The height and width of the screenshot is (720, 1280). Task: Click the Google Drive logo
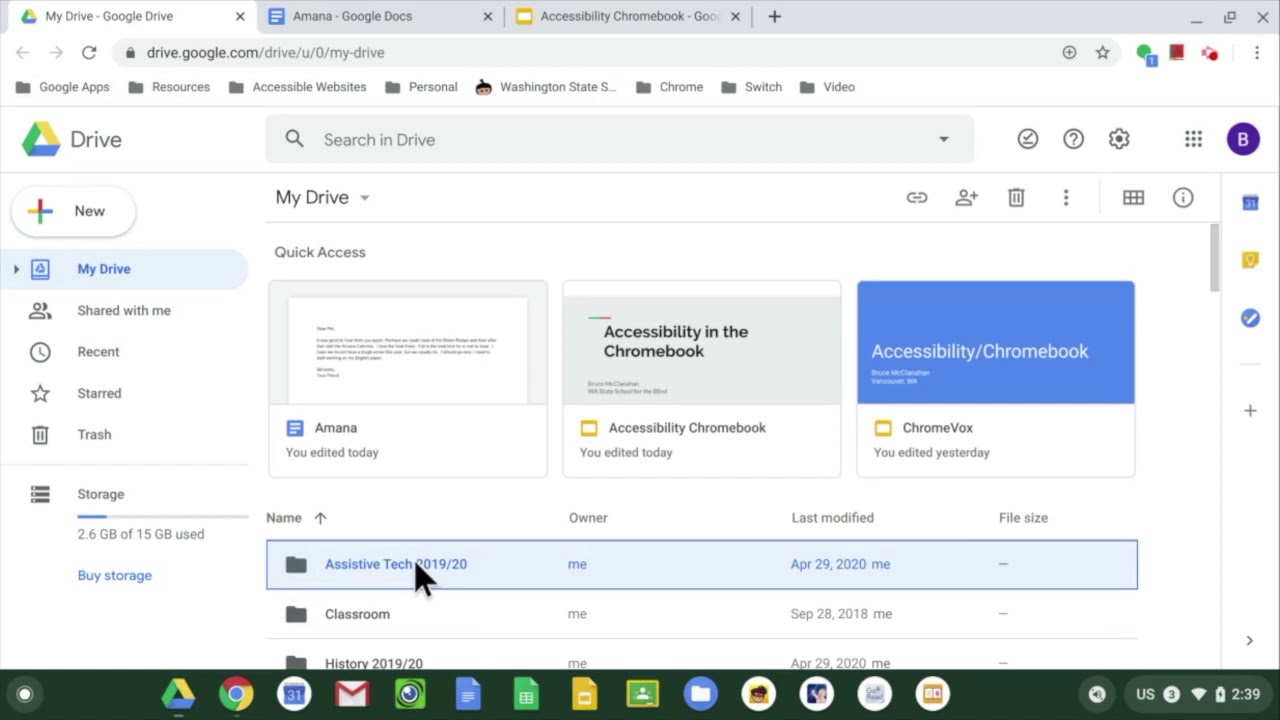[x=72, y=140]
